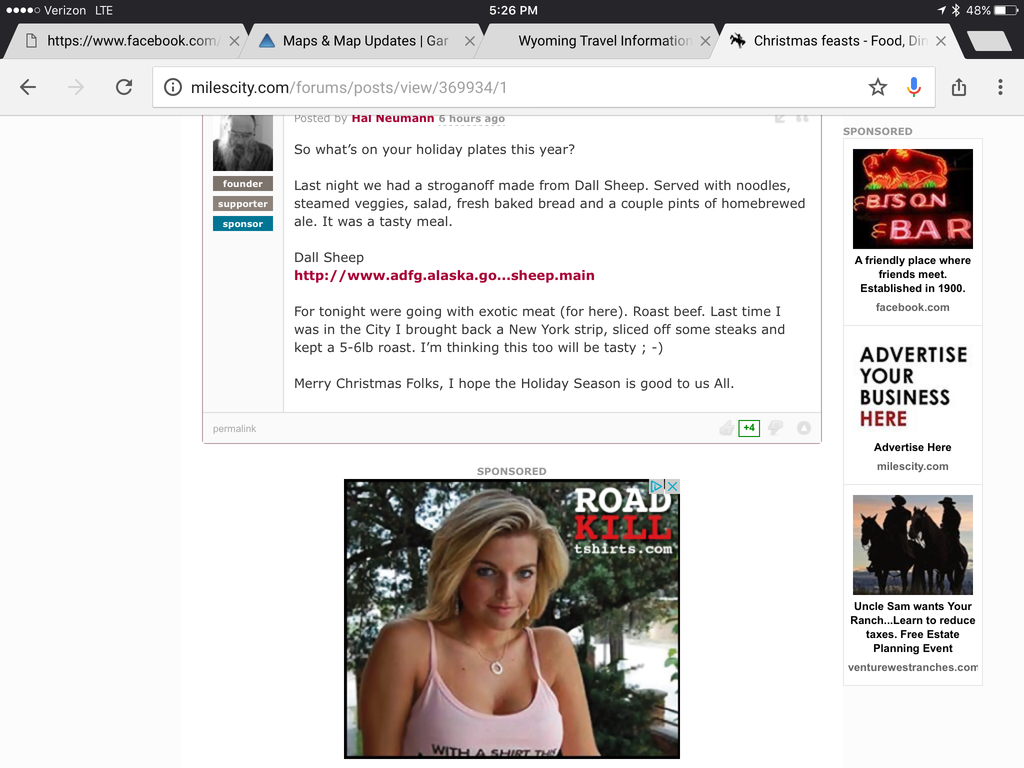Tap the browser back arrow
Image resolution: width=1024 pixels, height=768 pixels.
coord(28,87)
